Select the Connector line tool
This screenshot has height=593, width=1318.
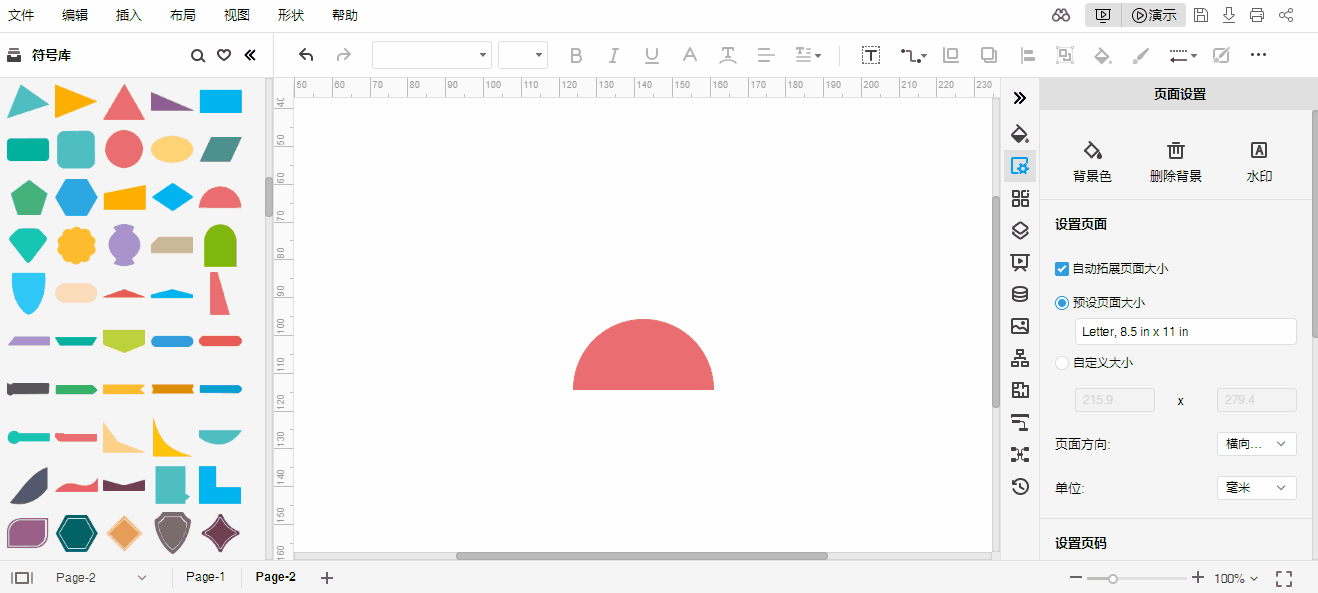click(913, 55)
